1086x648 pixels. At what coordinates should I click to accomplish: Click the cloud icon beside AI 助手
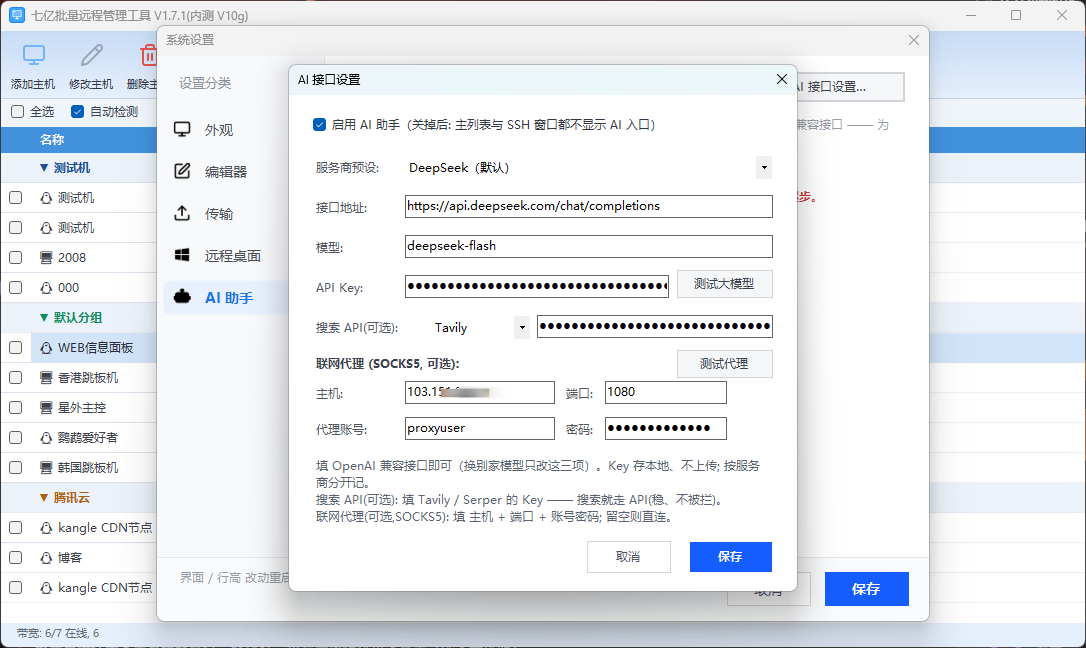(182, 297)
